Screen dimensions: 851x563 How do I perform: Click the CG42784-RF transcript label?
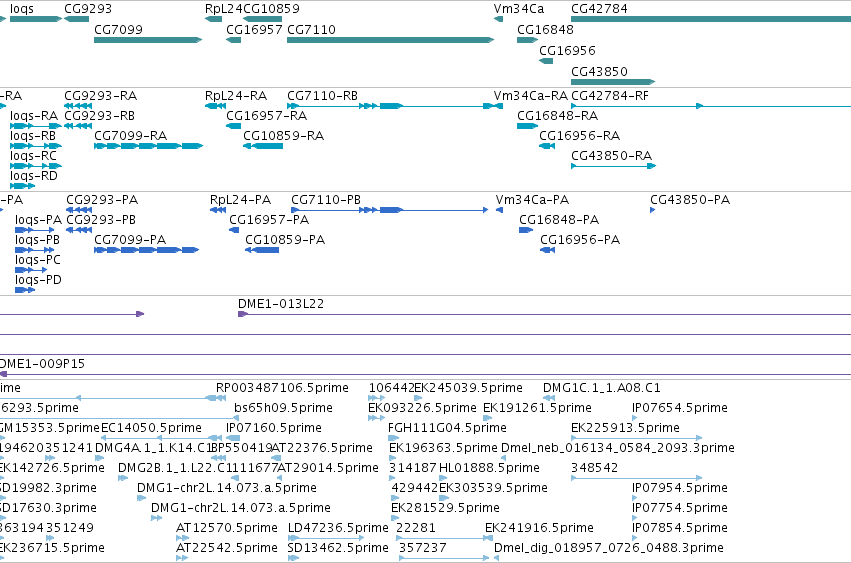(610, 96)
